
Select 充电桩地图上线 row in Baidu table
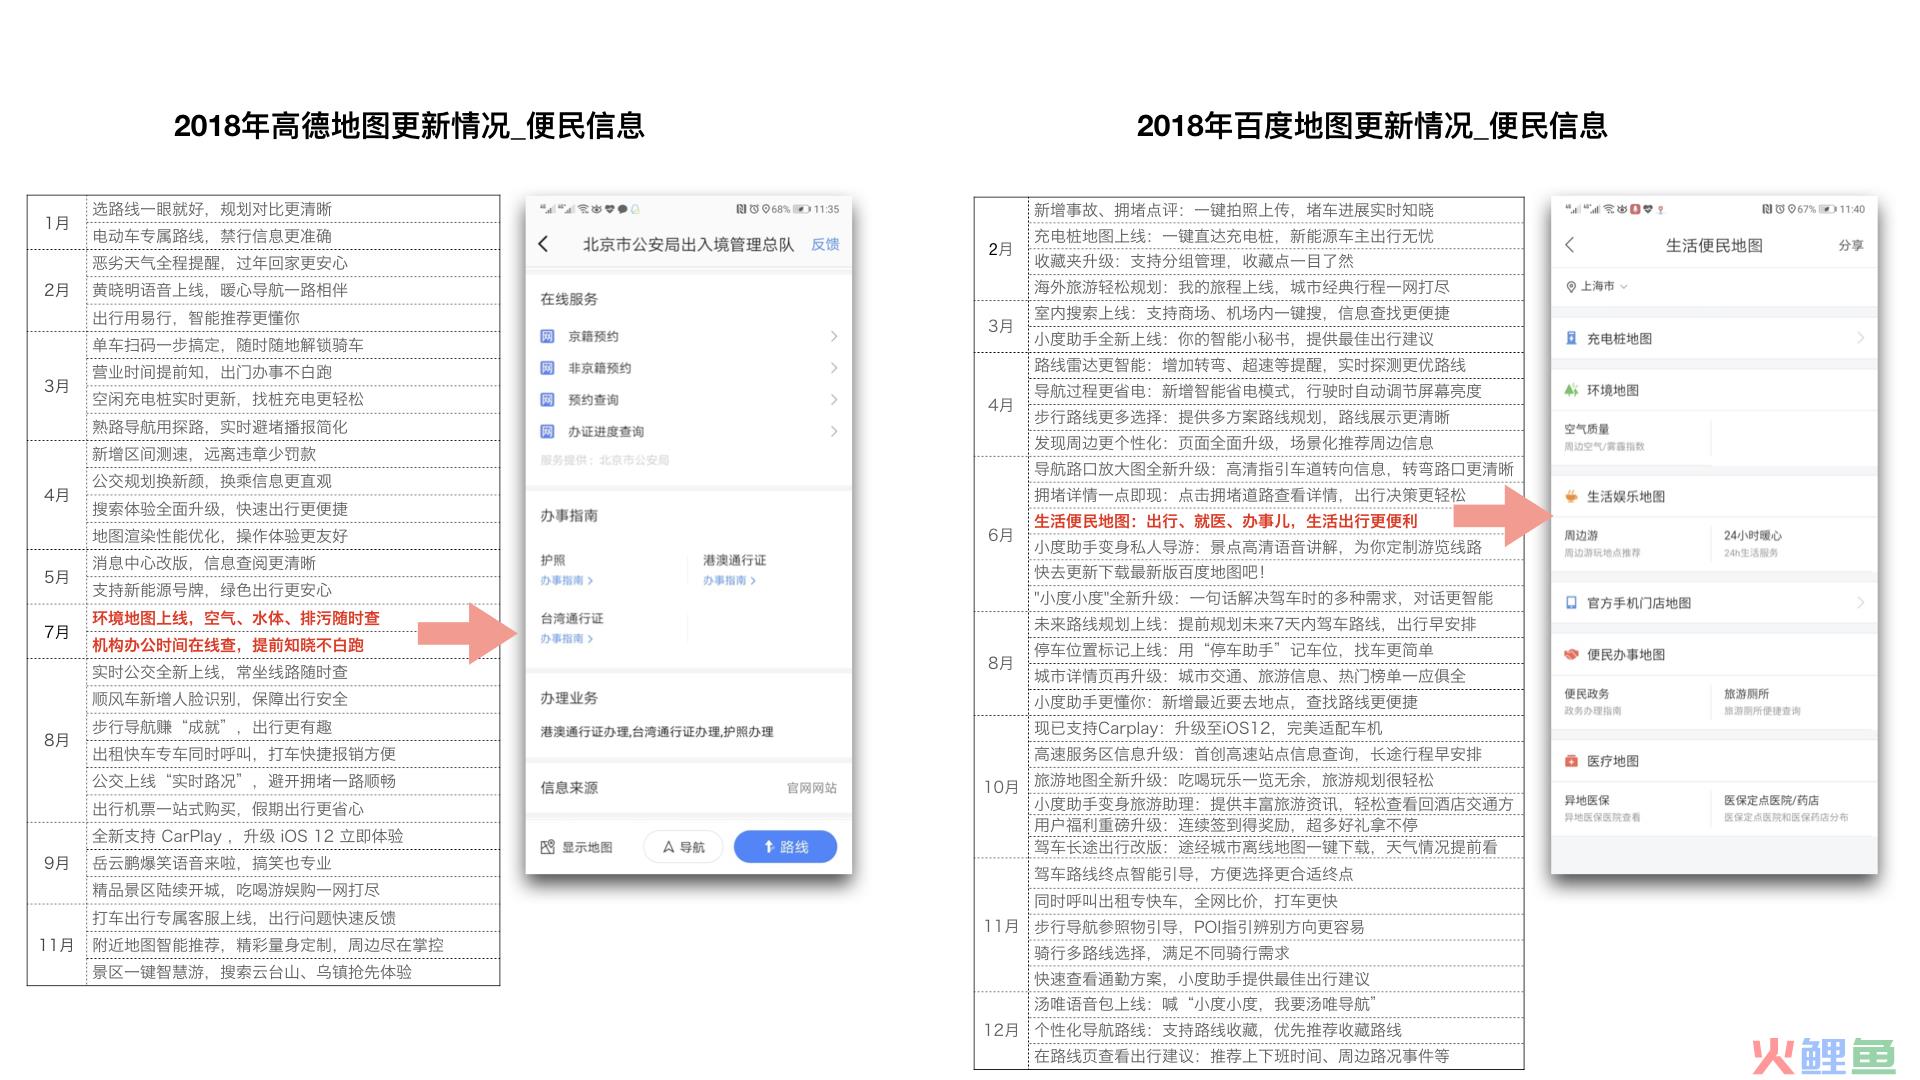(1276, 236)
